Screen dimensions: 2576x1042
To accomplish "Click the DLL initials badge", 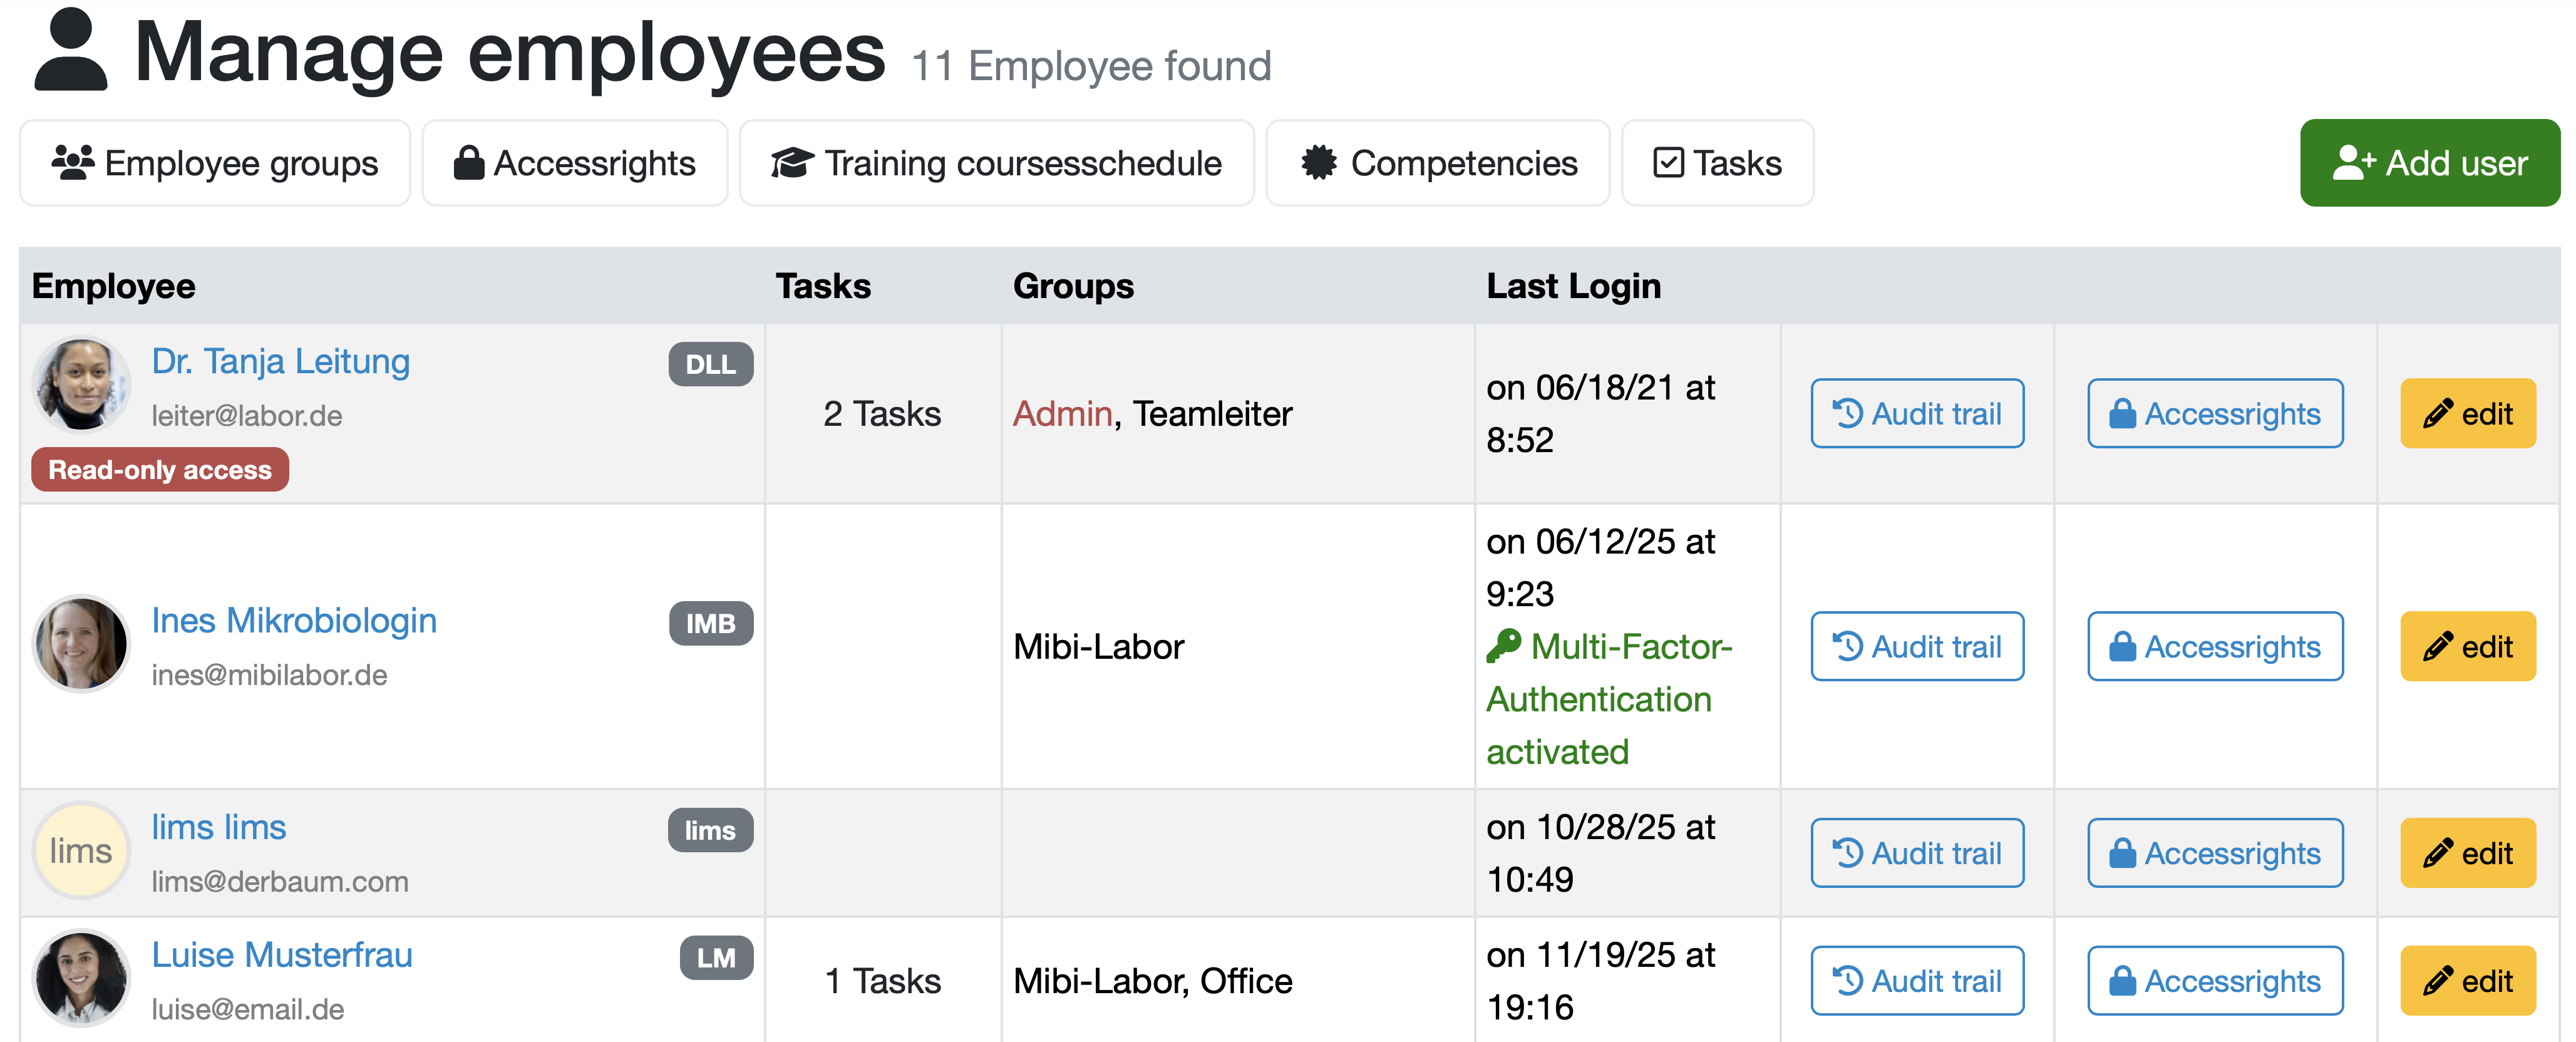I will click(710, 364).
